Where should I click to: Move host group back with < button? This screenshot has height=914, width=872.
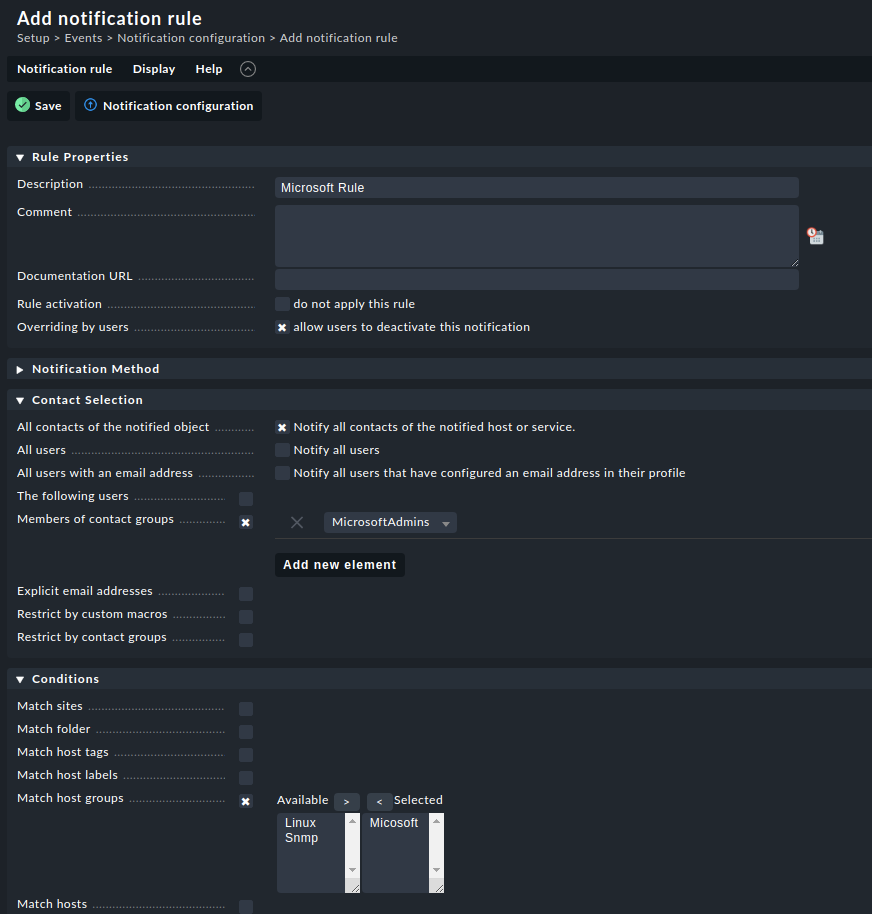(x=379, y=802)
